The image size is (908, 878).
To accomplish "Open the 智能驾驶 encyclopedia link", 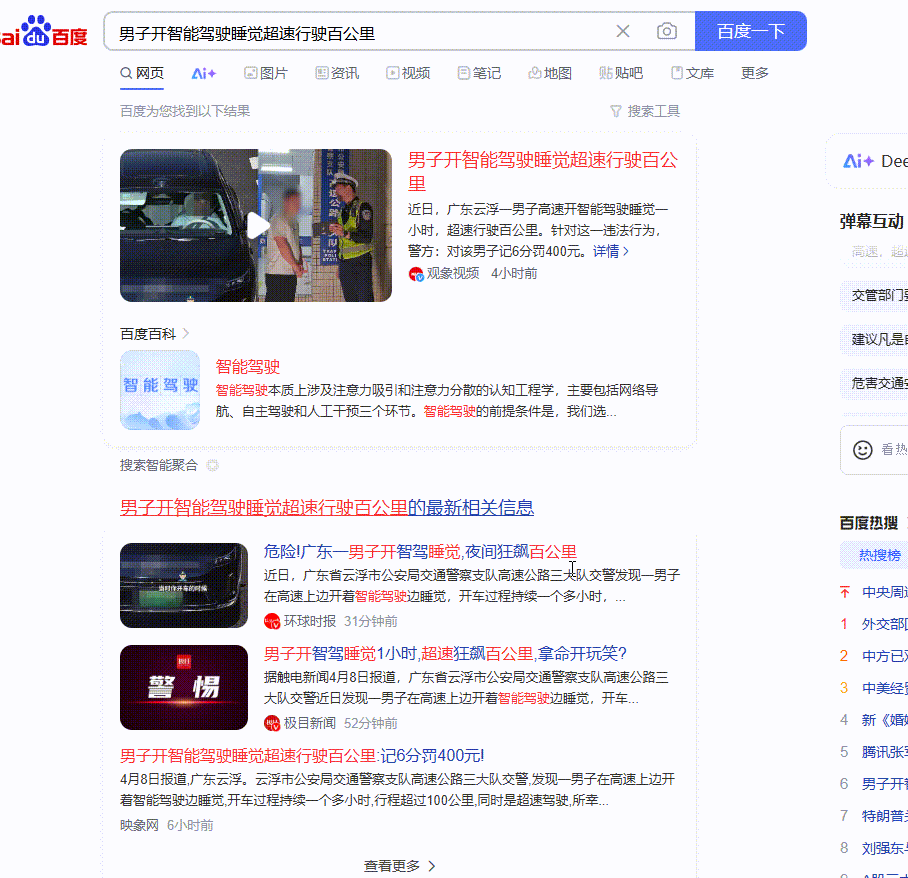I will coord(248,367).
